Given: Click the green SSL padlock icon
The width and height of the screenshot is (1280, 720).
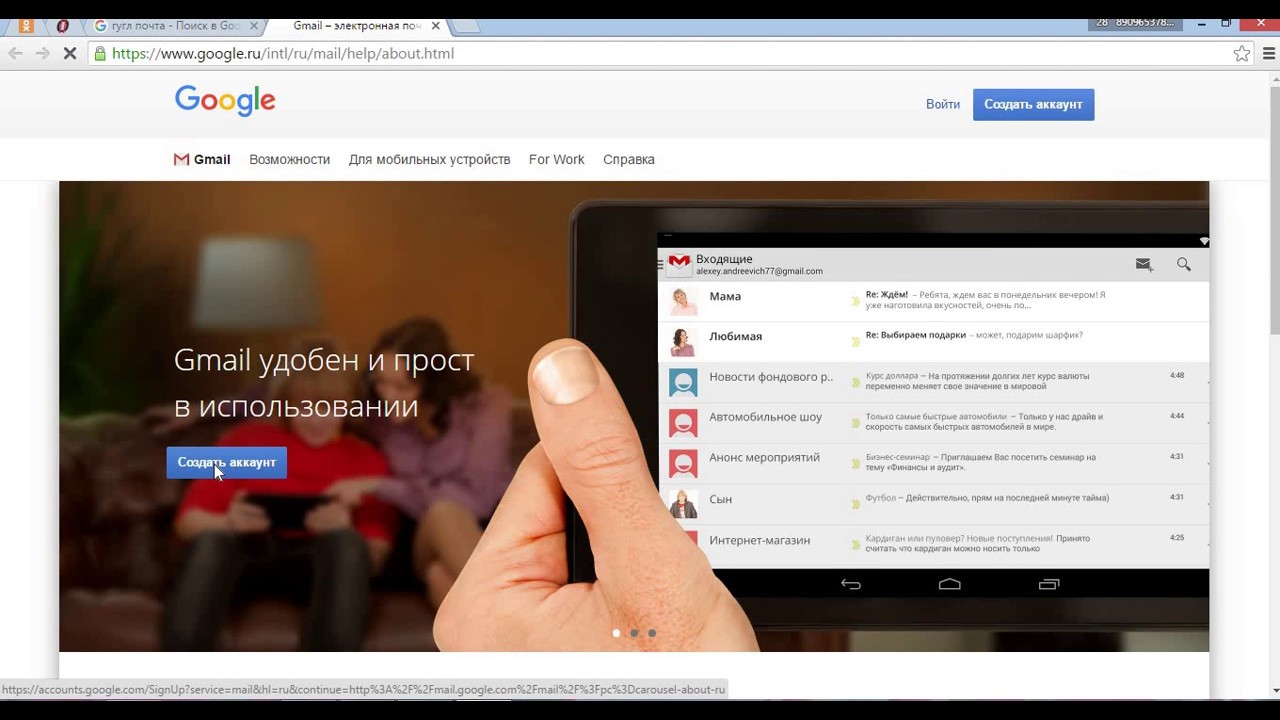Looking at the screenshot, I should pos(99,53).
